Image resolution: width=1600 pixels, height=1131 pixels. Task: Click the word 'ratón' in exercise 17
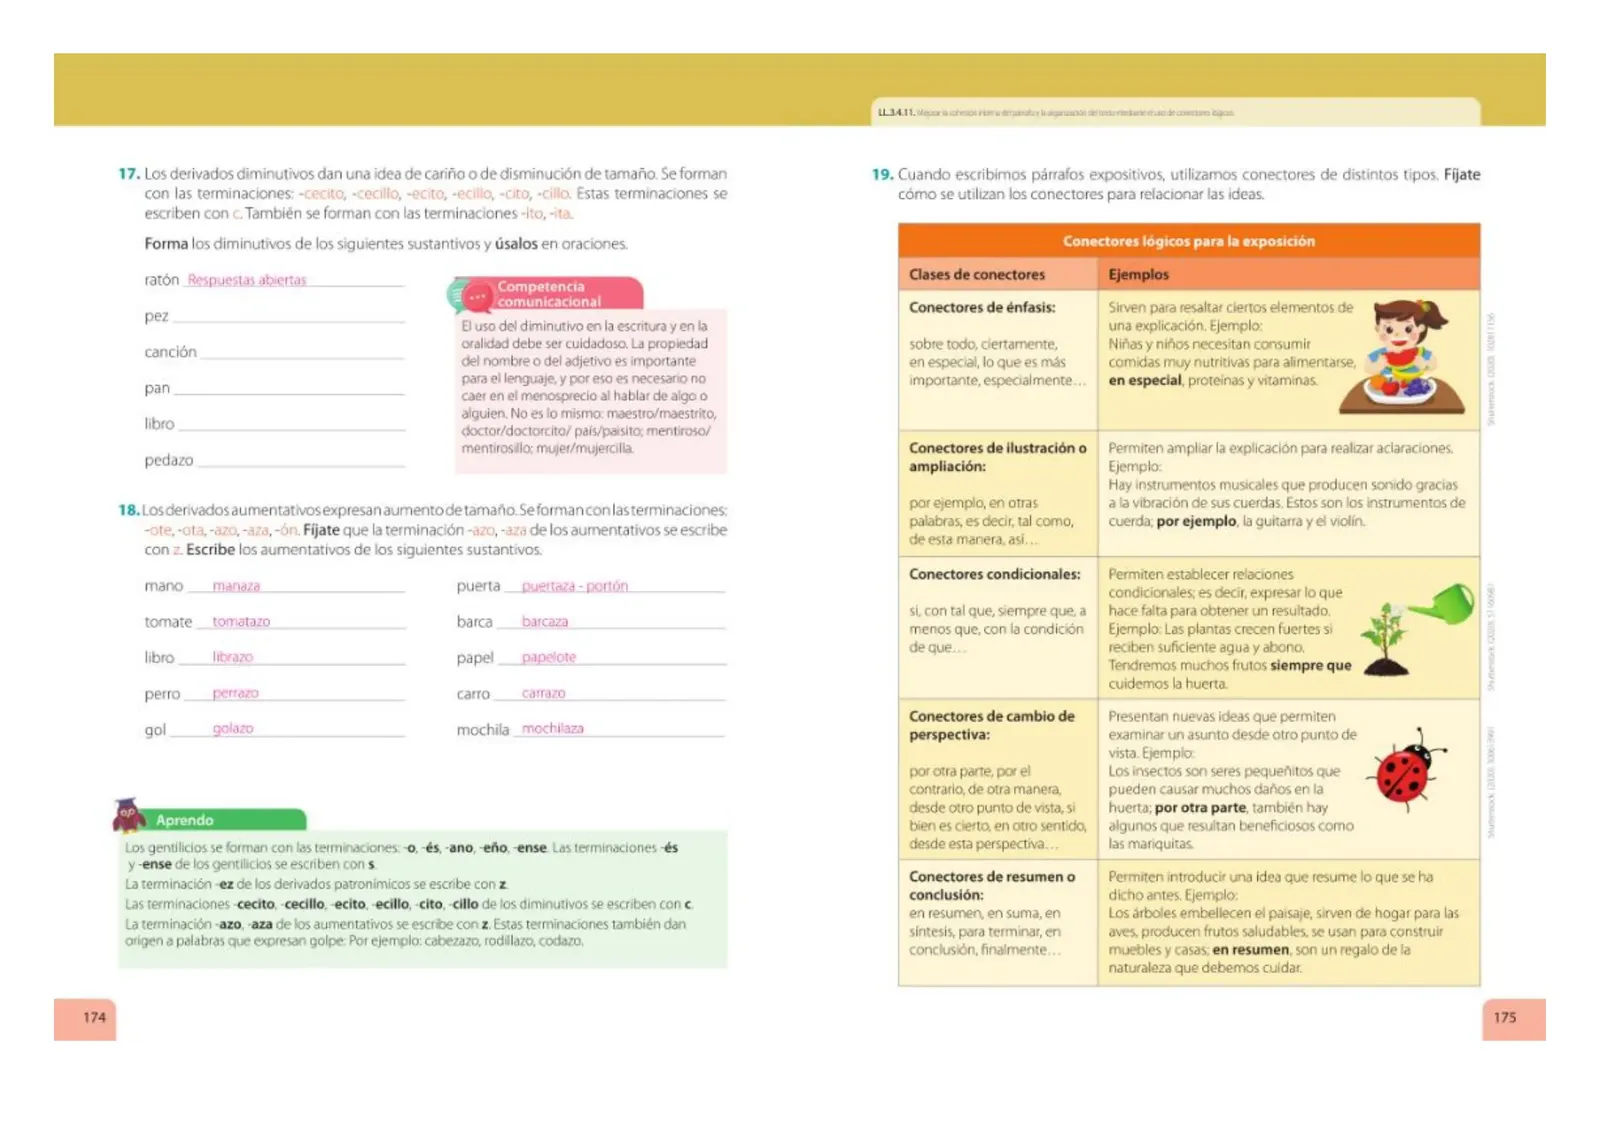point(162,280)
